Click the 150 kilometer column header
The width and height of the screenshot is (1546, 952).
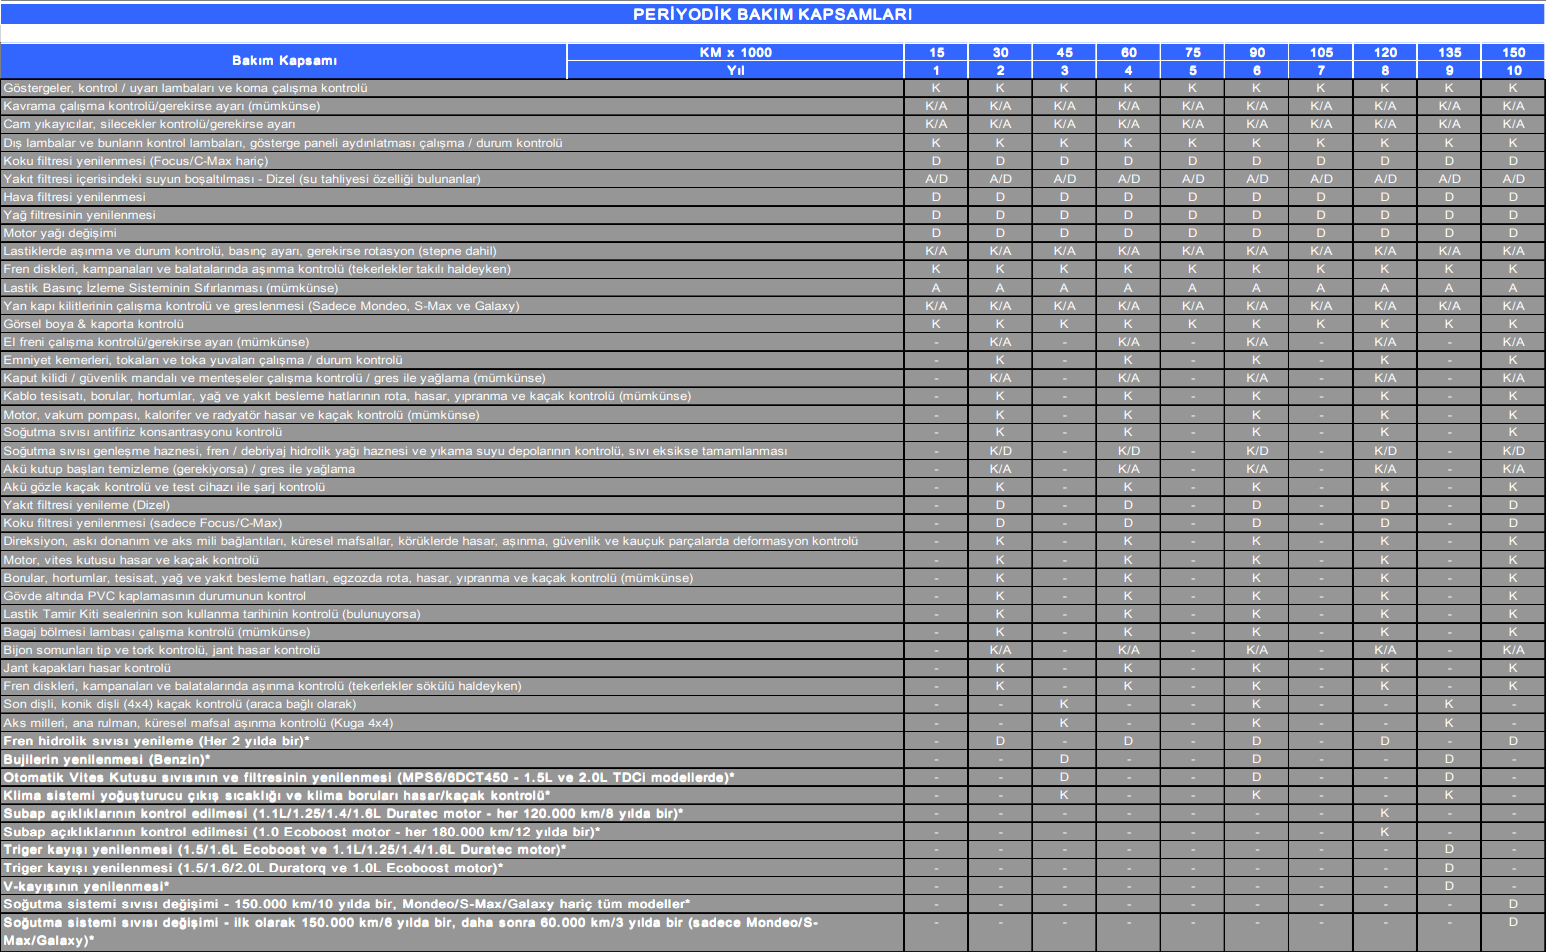(x=1513, y=52)
